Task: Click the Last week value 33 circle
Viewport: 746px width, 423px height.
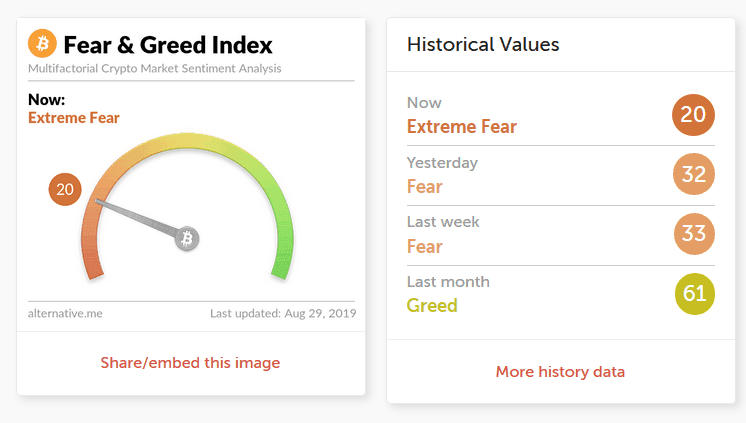Action: 692,235
